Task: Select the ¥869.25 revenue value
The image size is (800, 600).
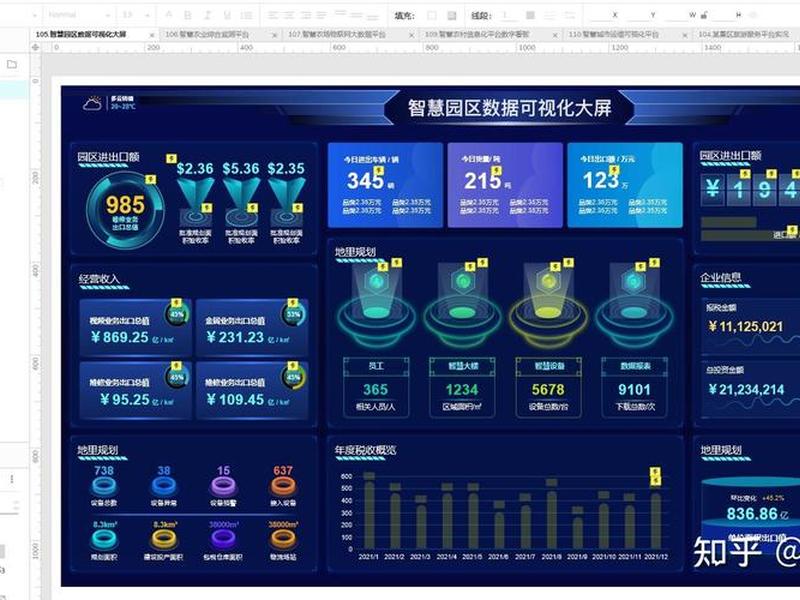Action: coord(119,337)
